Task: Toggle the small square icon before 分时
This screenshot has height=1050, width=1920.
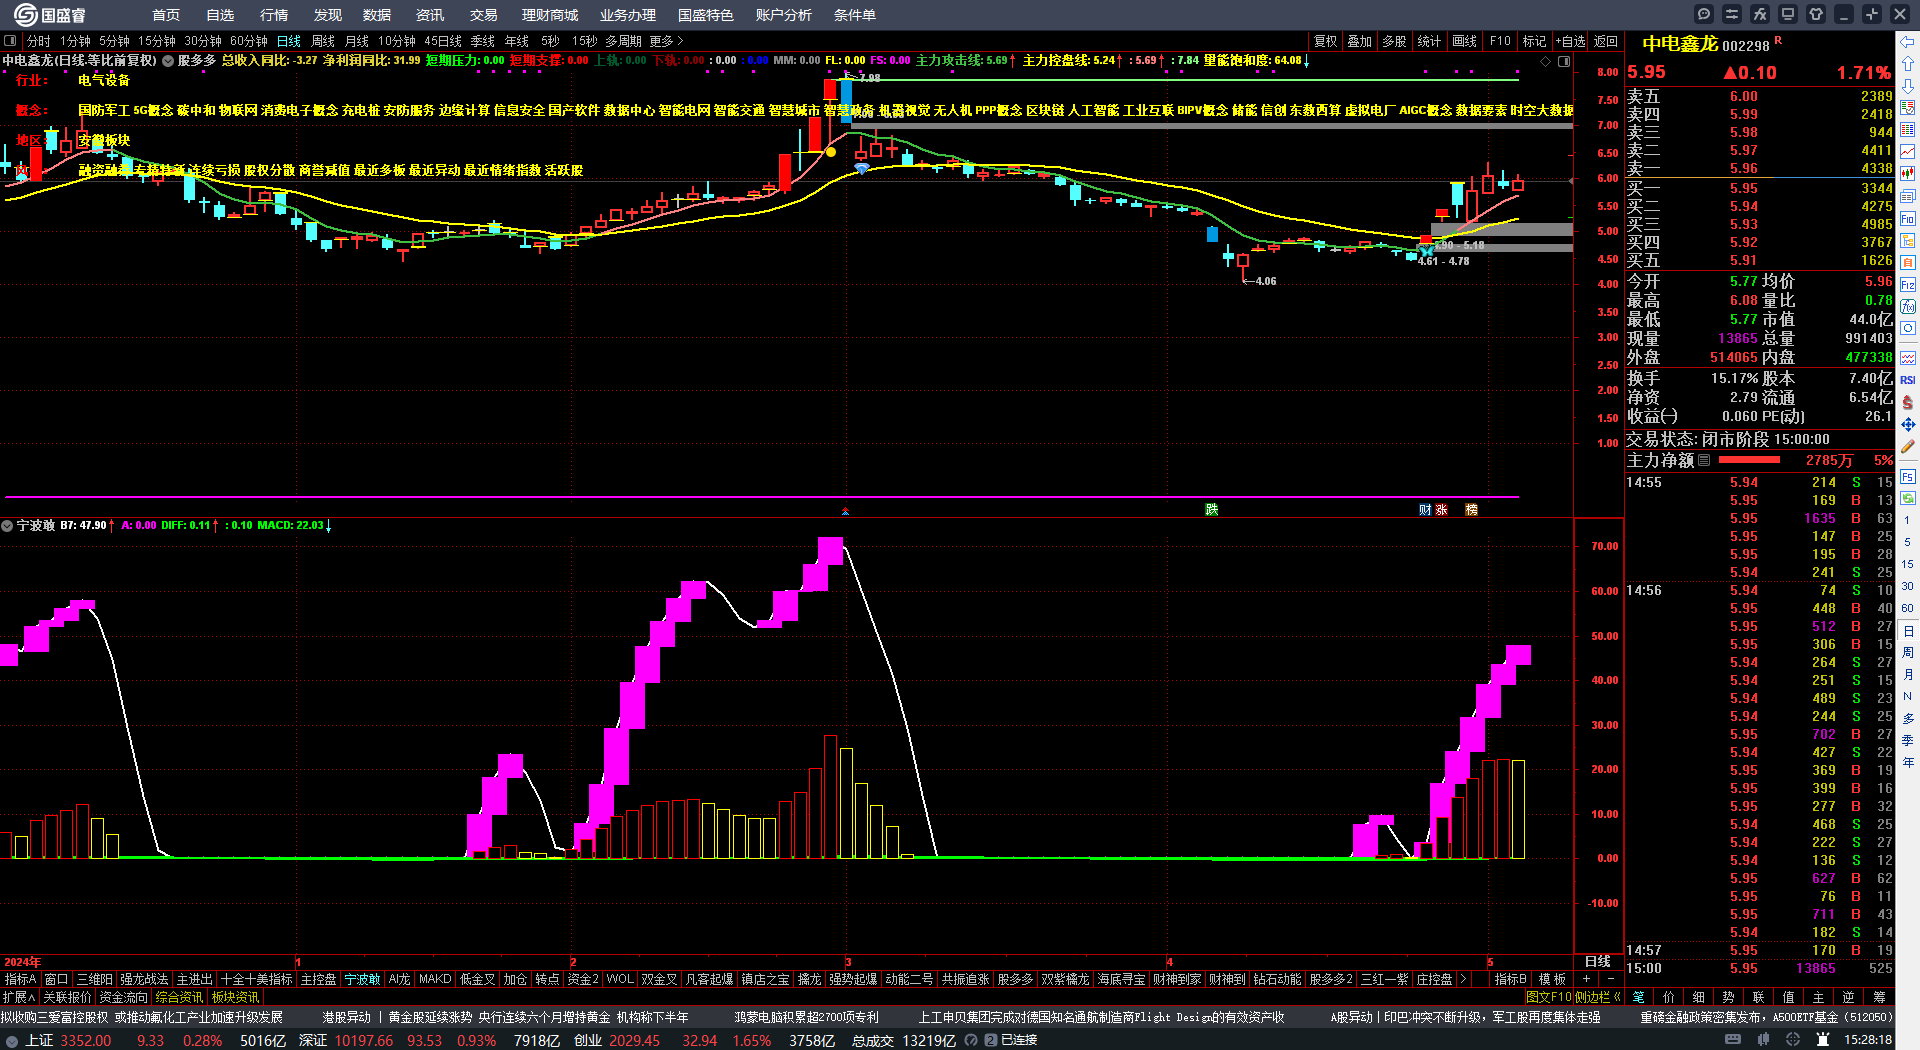Action: click(10, 41)
